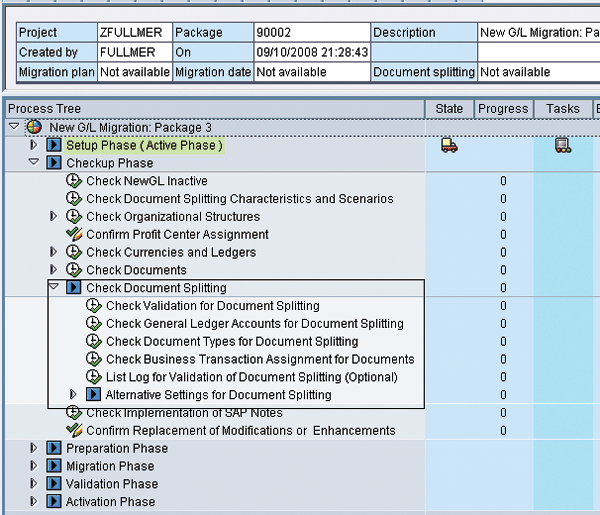Expand Alternative Settings for Document Splitting

74,395
